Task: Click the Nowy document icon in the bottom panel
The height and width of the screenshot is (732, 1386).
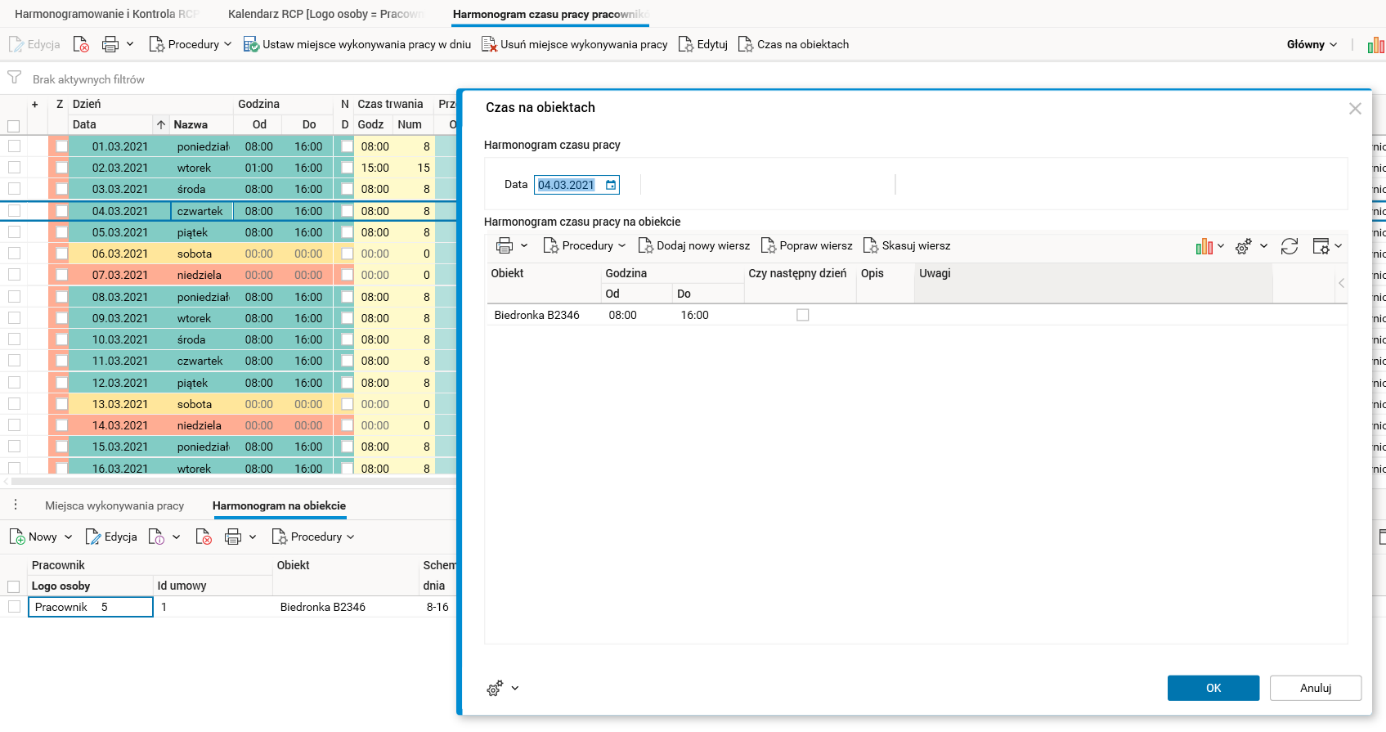Action: pyautogui.click(x=17, y=537)
